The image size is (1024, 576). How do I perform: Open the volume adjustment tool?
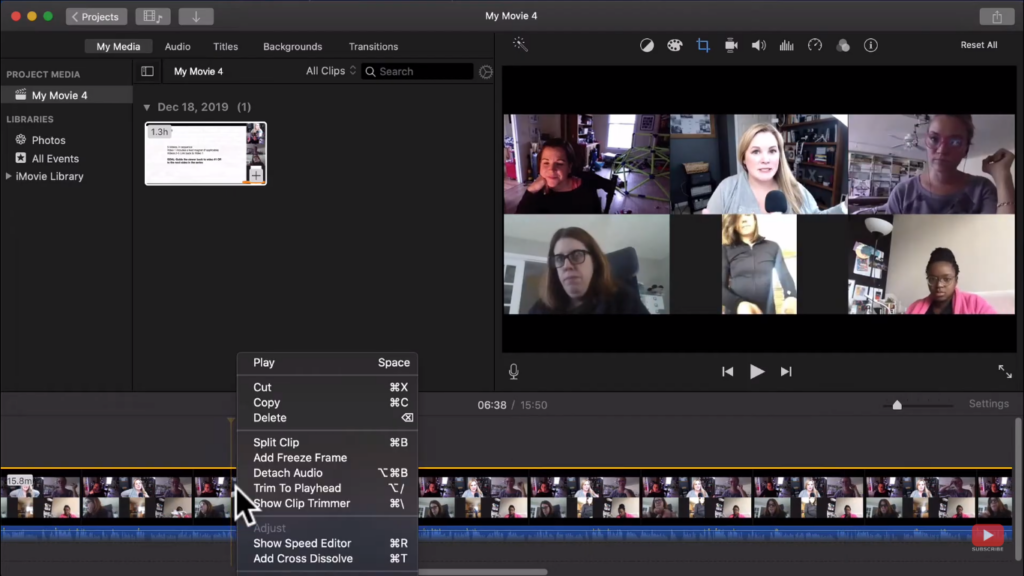click(x=758, y=45)
